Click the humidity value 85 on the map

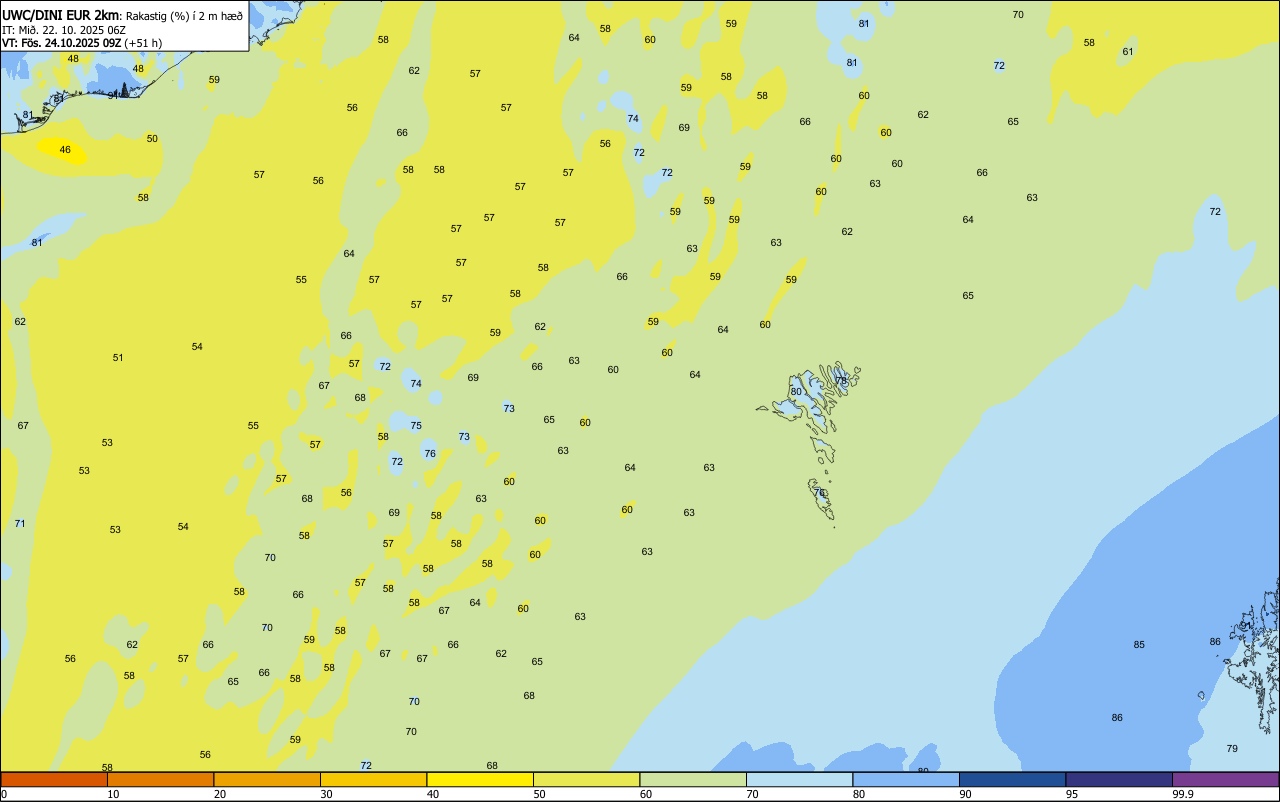pos(1139,645)
